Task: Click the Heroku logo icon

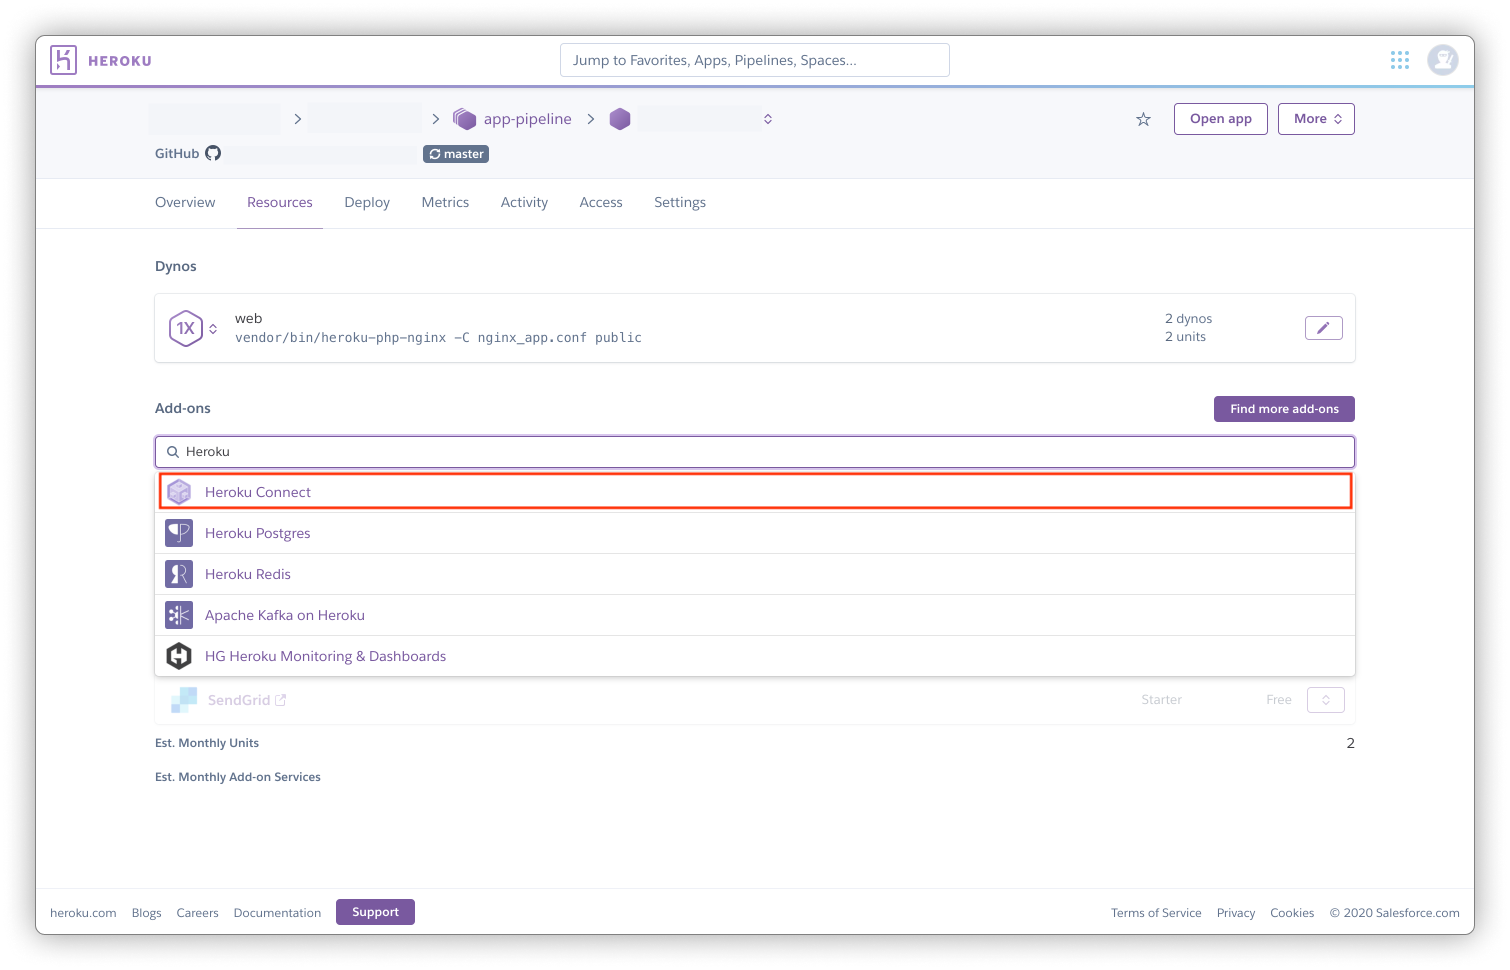Action: 63,60
